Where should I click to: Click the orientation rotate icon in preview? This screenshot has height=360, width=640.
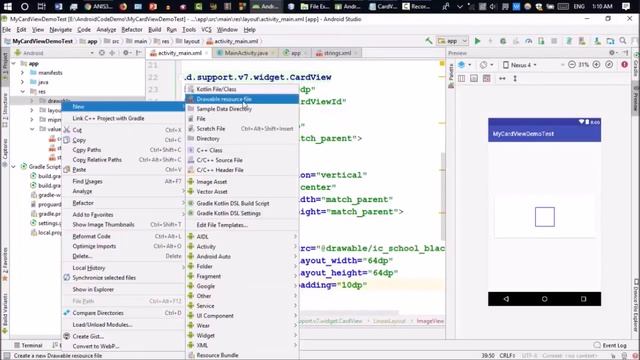coord(485,64)
